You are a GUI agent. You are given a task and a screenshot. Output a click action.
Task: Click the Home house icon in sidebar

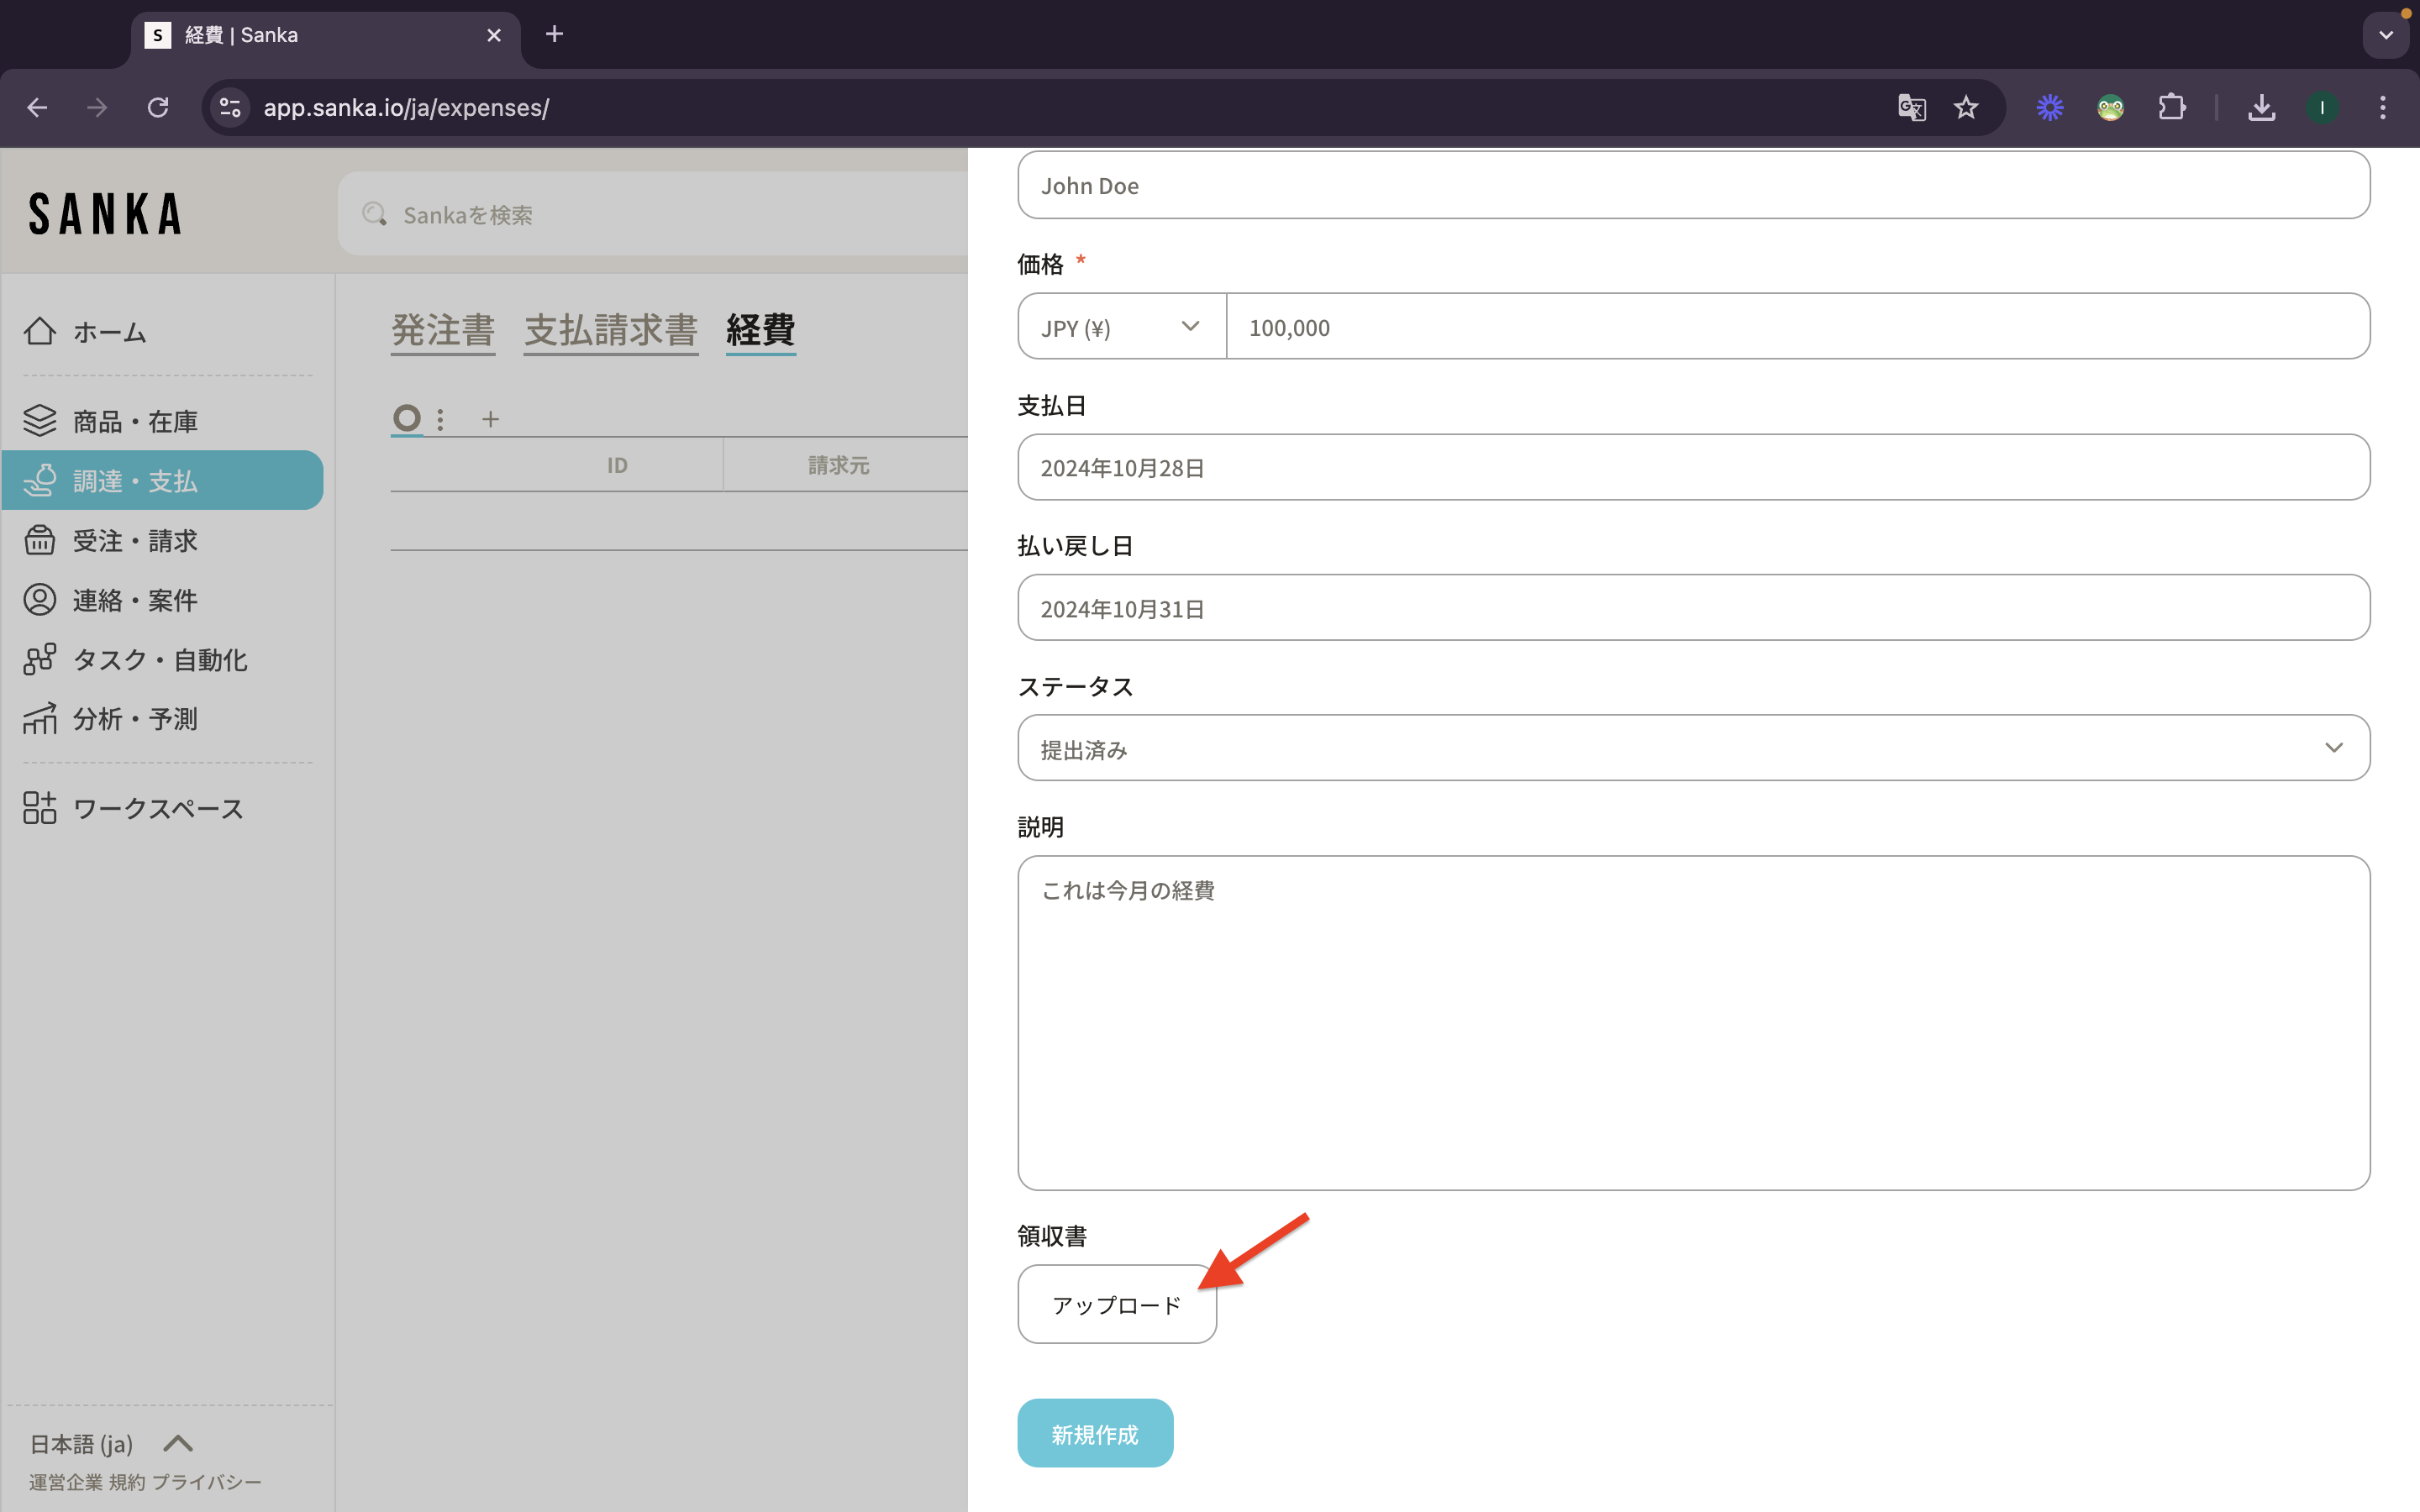[x=40, y=331]
